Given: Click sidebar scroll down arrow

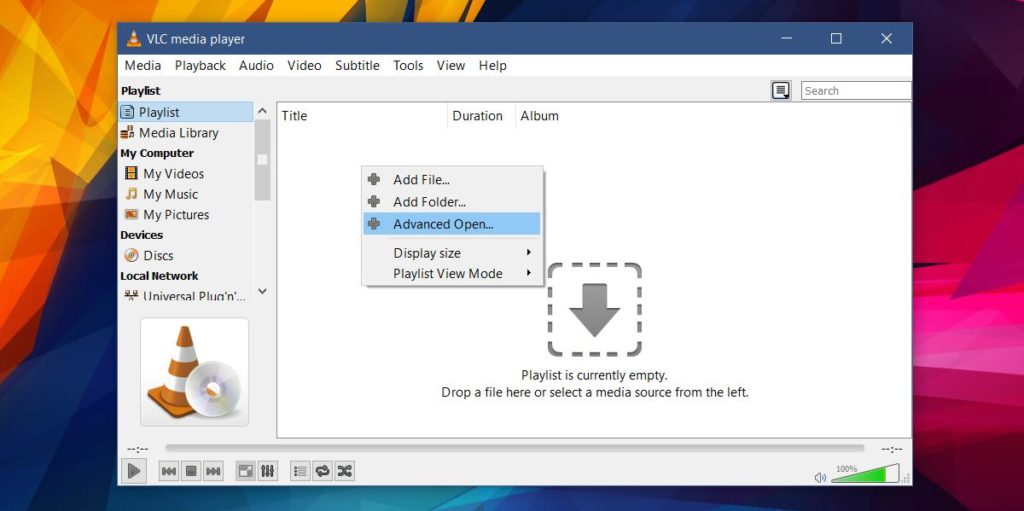Looking at the screenshot, I should point(263,291).
